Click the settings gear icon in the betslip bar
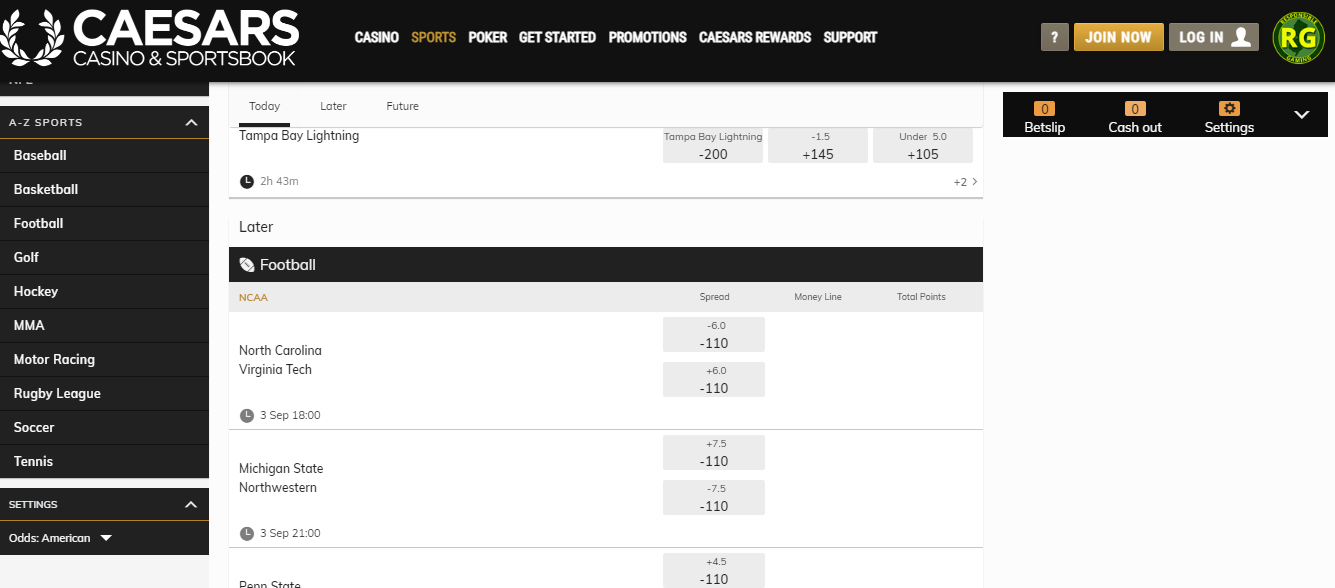The height and width of the screenshot is (588, 1335). (1229, 108)
